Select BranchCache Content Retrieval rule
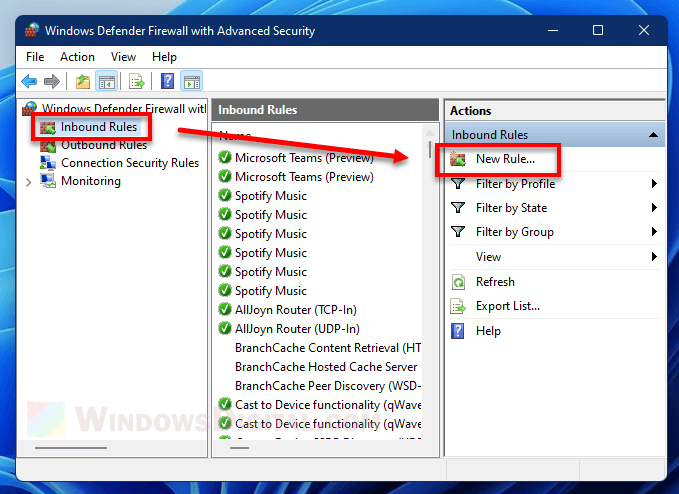The height and width of the screenshot is (494, 679). point(328,348)
